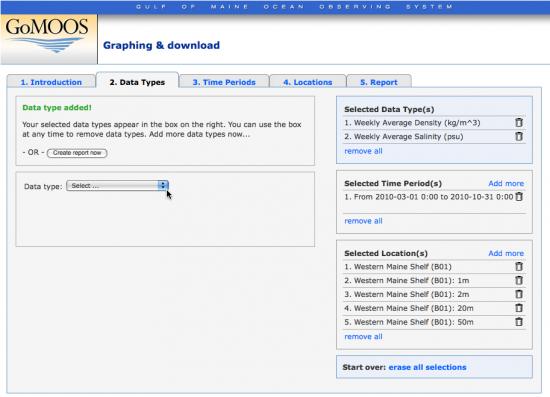Open the Data type Select dropdown

click(x=117, y=186)
